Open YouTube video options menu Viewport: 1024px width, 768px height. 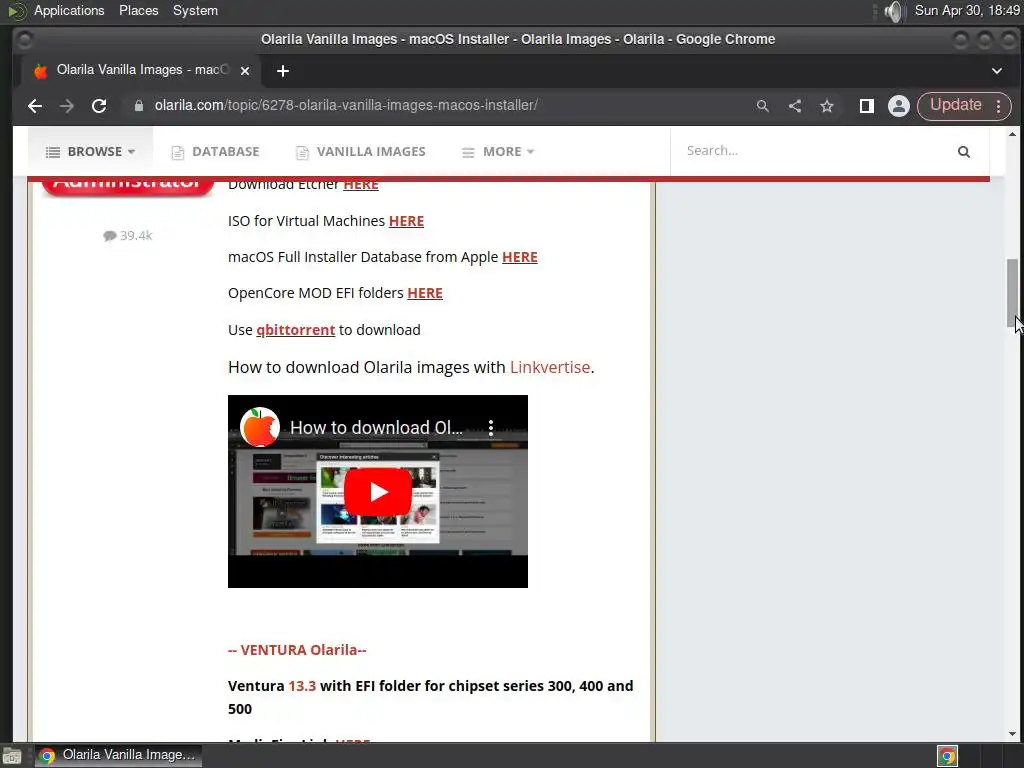(491, 428)
